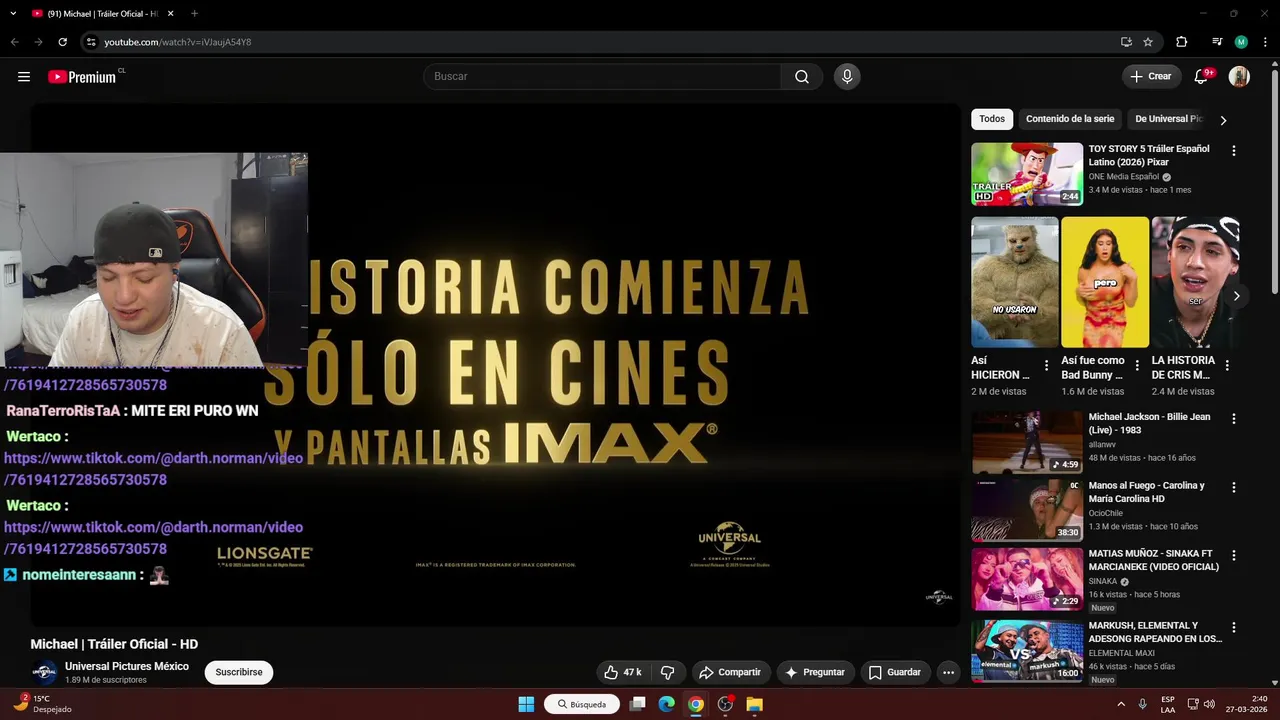1280x720 pixels.
Task: Open a new browser tab
Action: [x=194, y=14]
